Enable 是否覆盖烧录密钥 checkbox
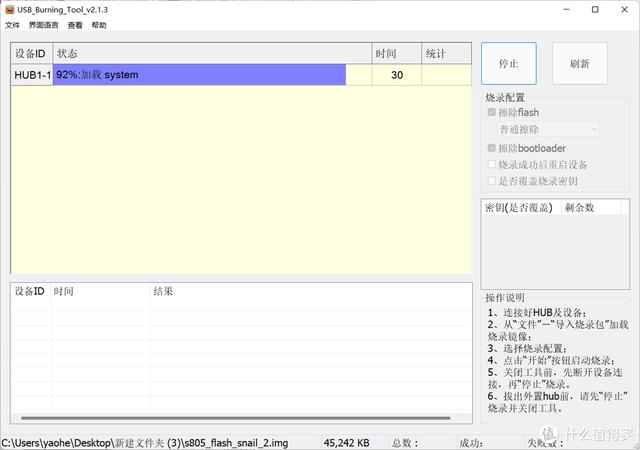 (x=491, y=181)
